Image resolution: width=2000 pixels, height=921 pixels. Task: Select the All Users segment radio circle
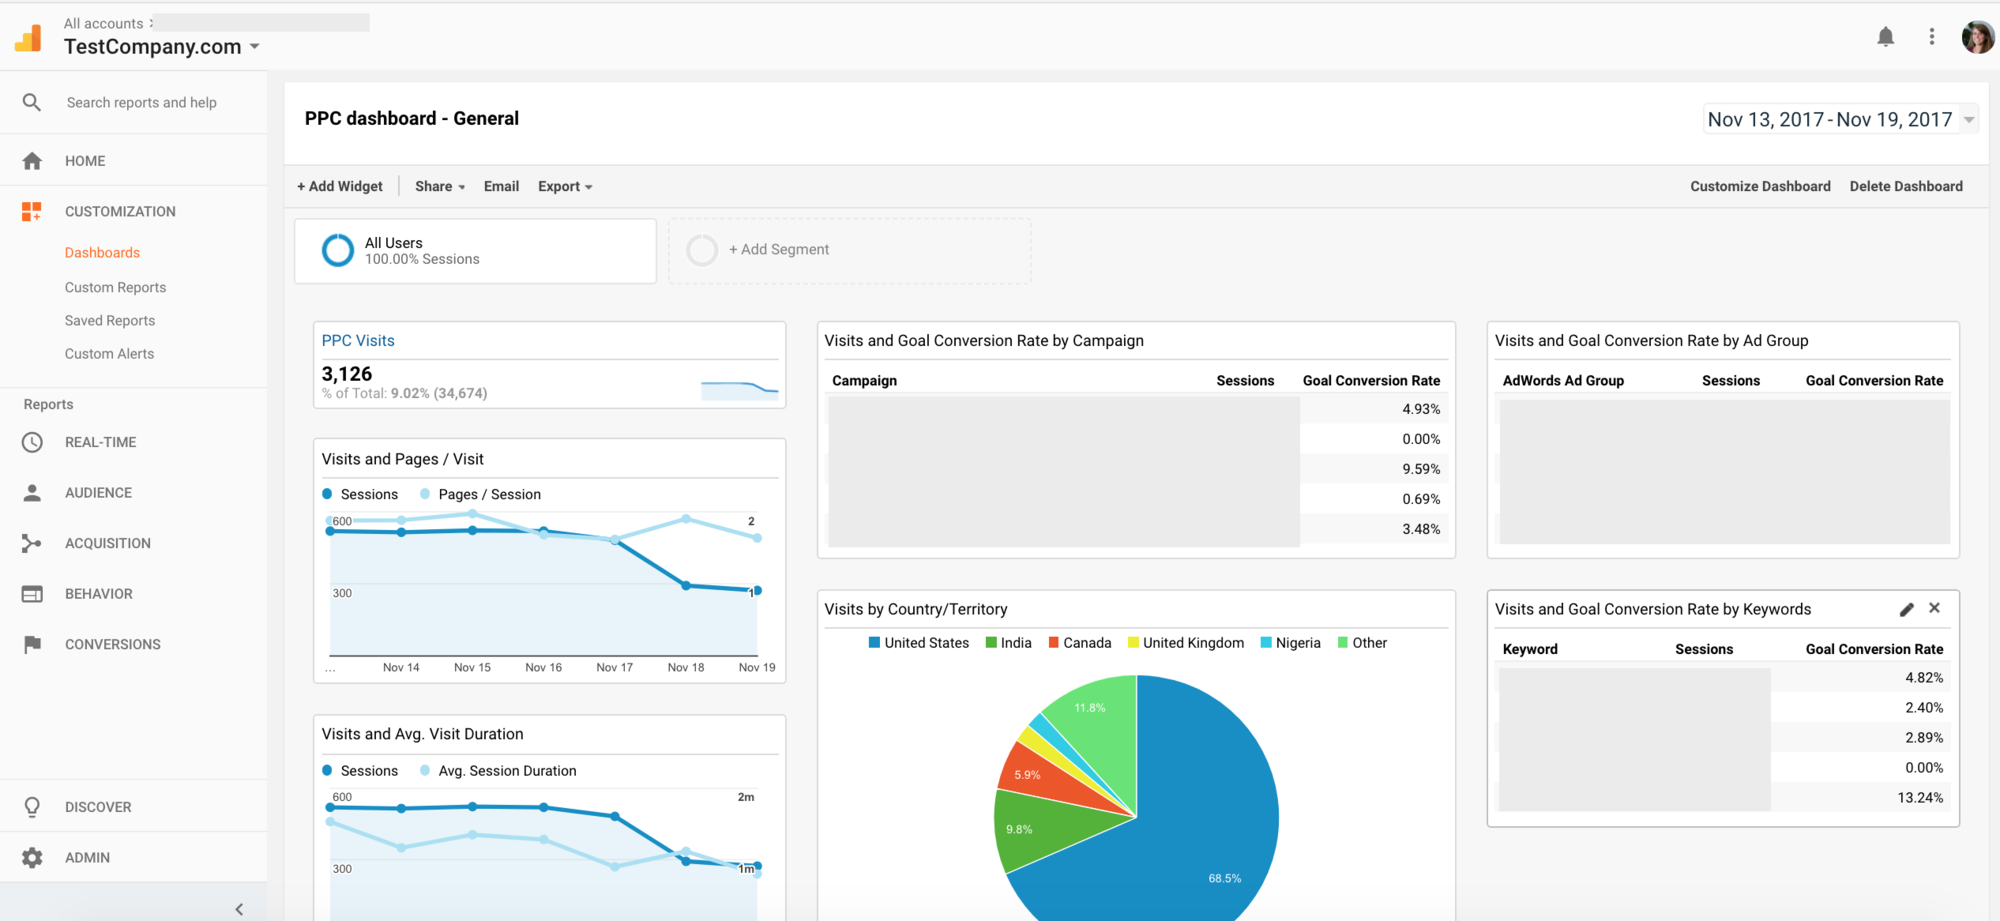338,250
